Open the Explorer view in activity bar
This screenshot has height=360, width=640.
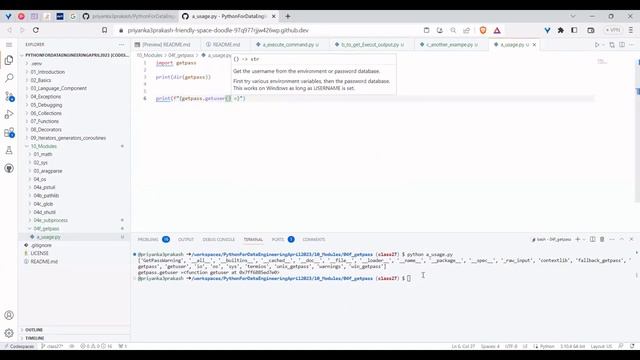(x=9, y=60)
